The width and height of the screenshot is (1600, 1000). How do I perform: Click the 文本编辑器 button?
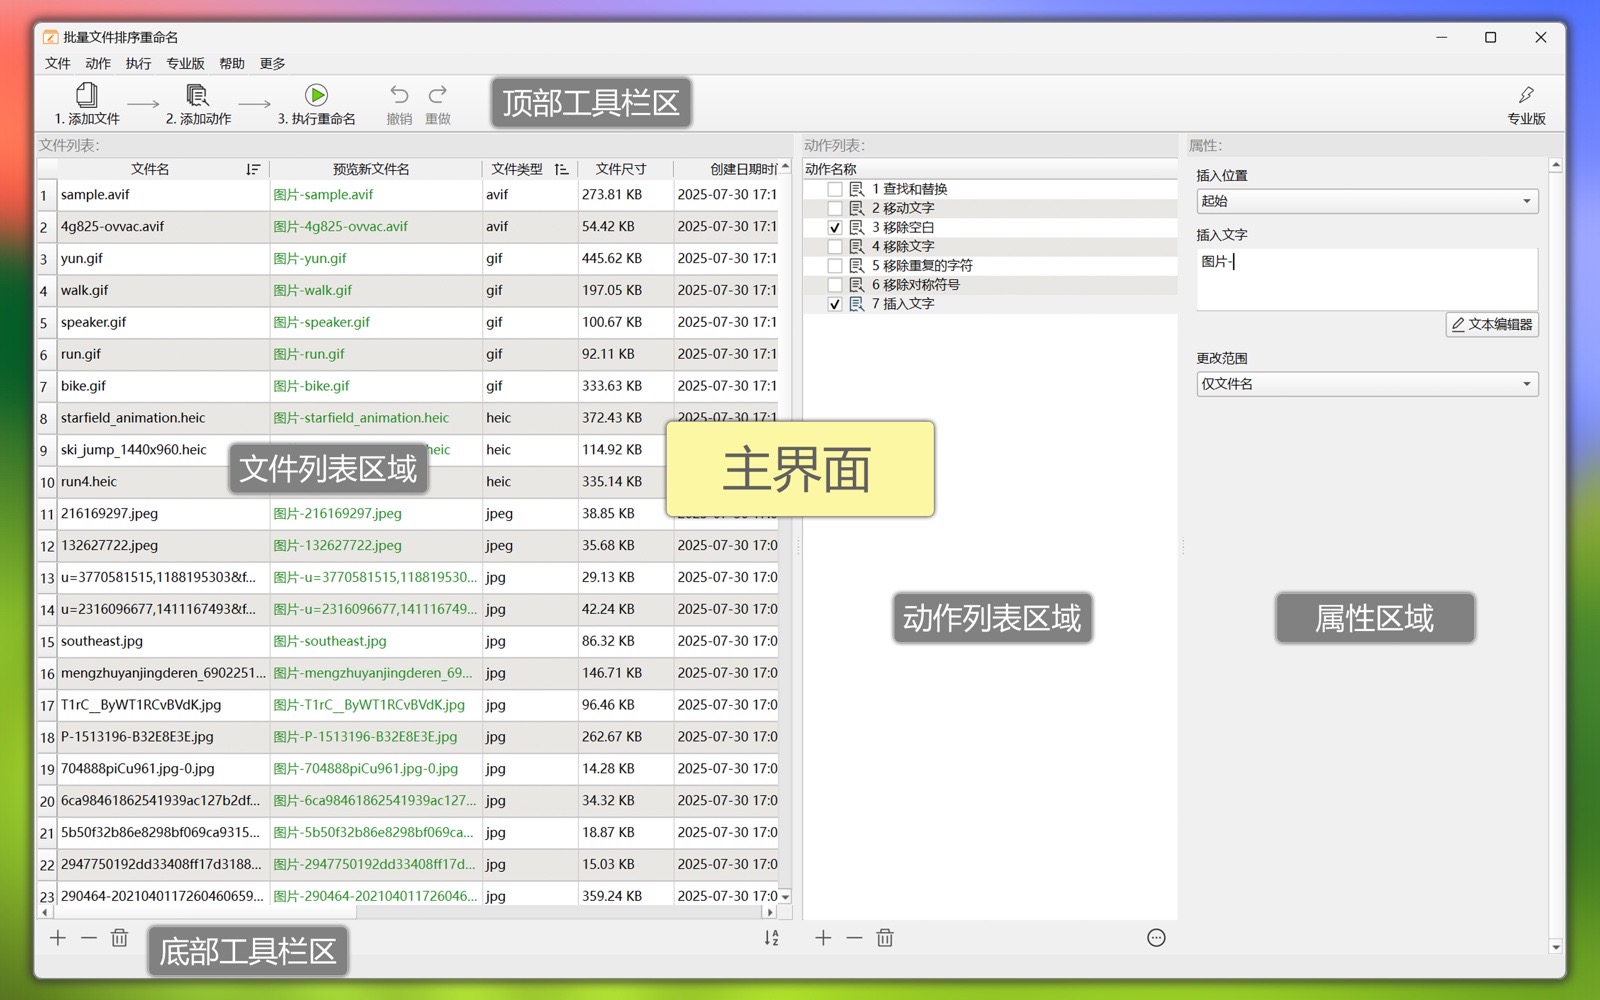click(1491, 324)
